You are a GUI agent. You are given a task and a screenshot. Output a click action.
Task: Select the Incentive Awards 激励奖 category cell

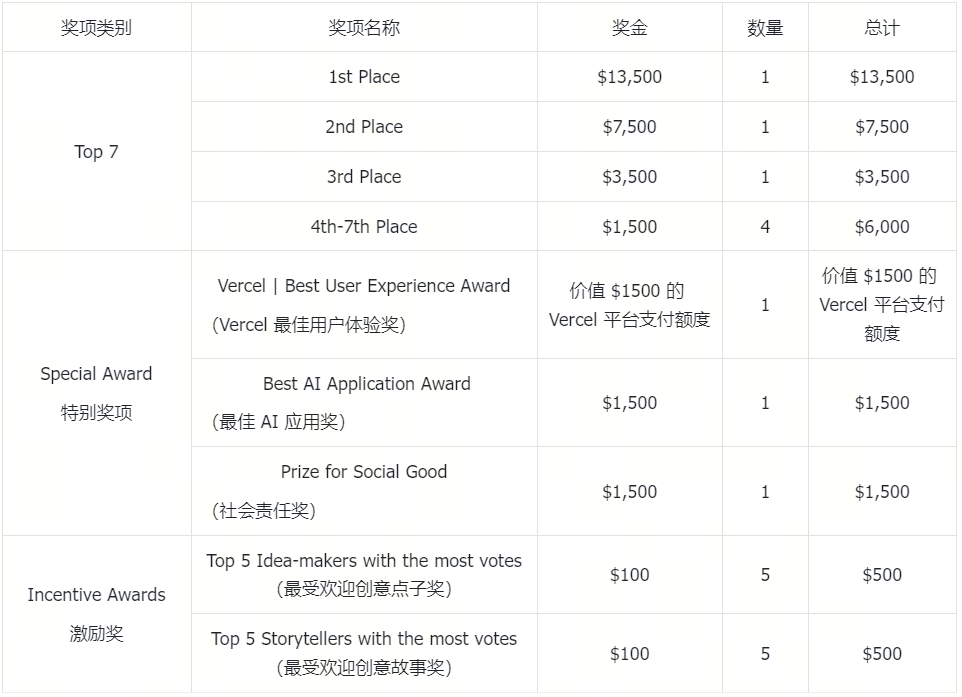click(x=96, y=614)
